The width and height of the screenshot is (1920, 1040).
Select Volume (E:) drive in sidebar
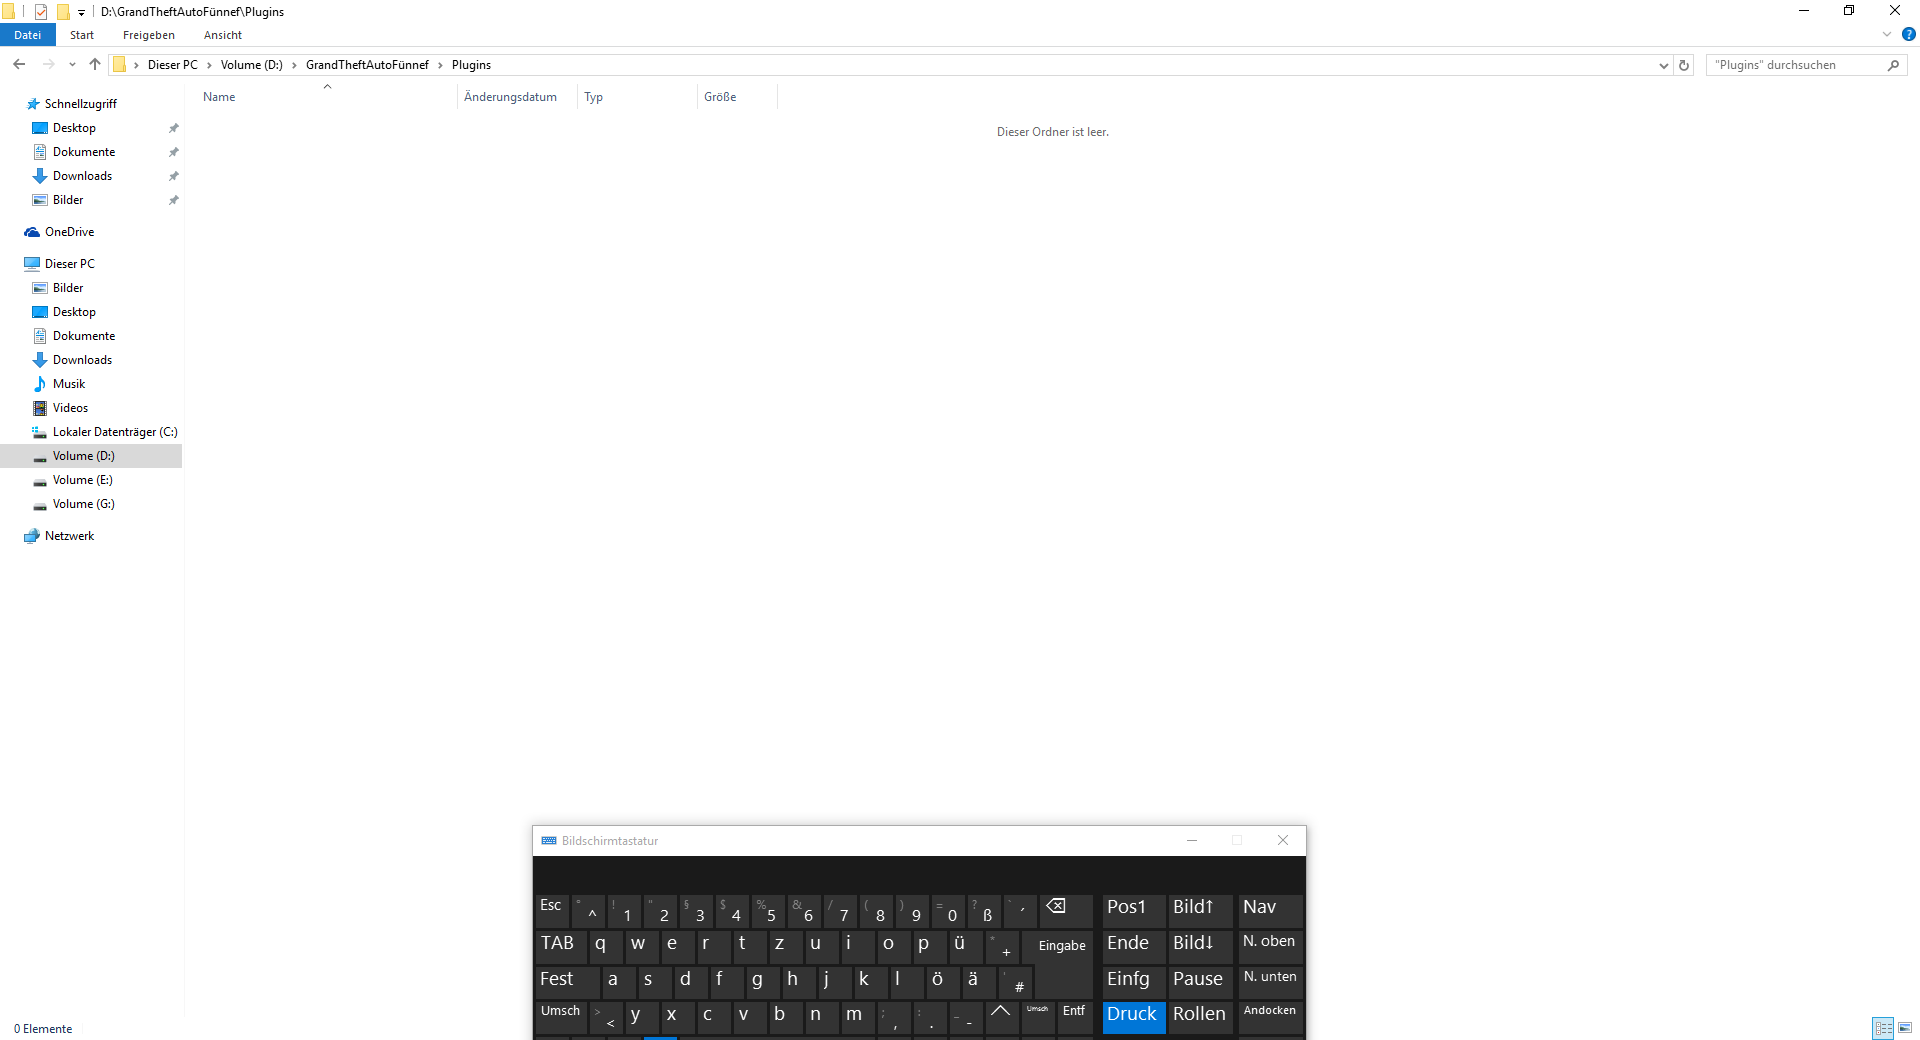pyautogui.click(x=82, y=480)
